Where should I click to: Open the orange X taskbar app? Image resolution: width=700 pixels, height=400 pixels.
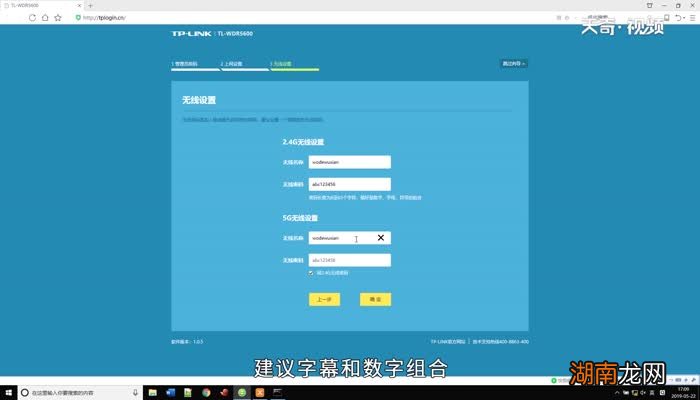pos(260,393)
